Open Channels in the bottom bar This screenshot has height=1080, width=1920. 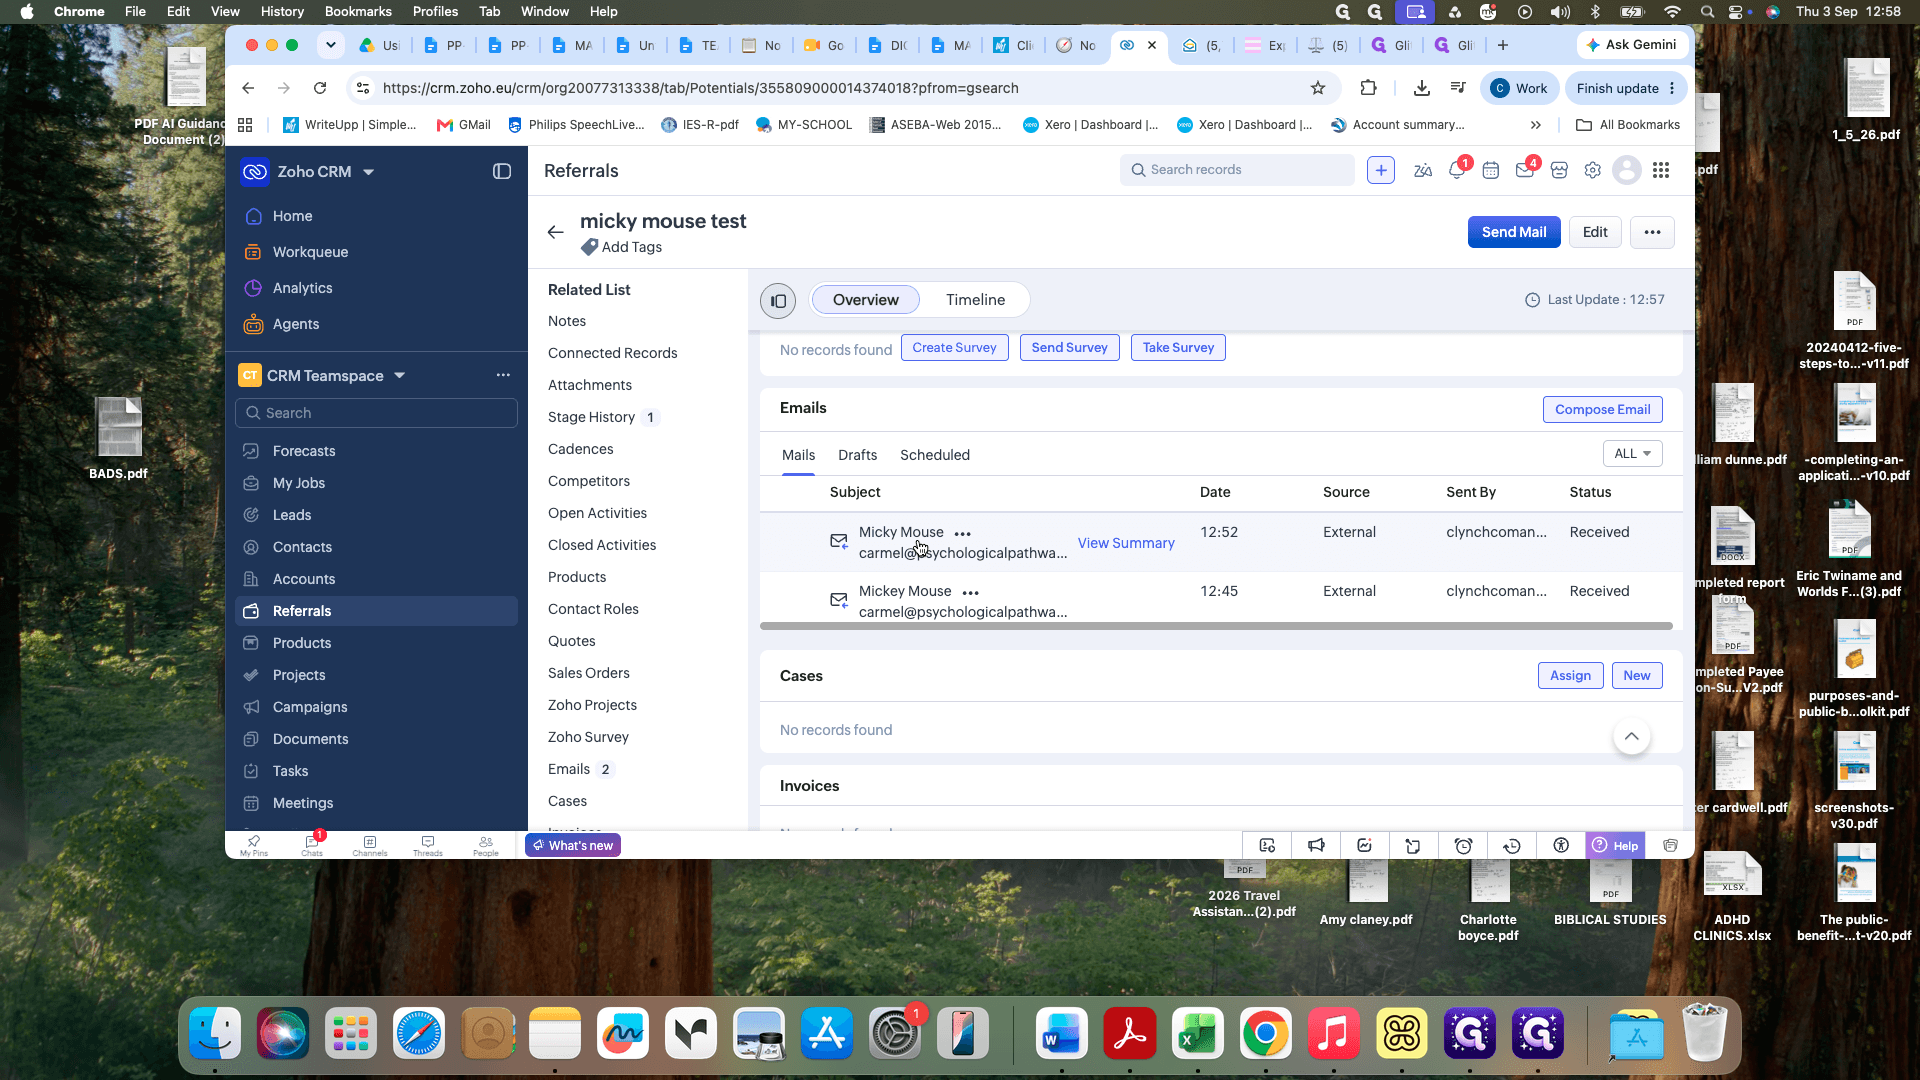[370, 846]
